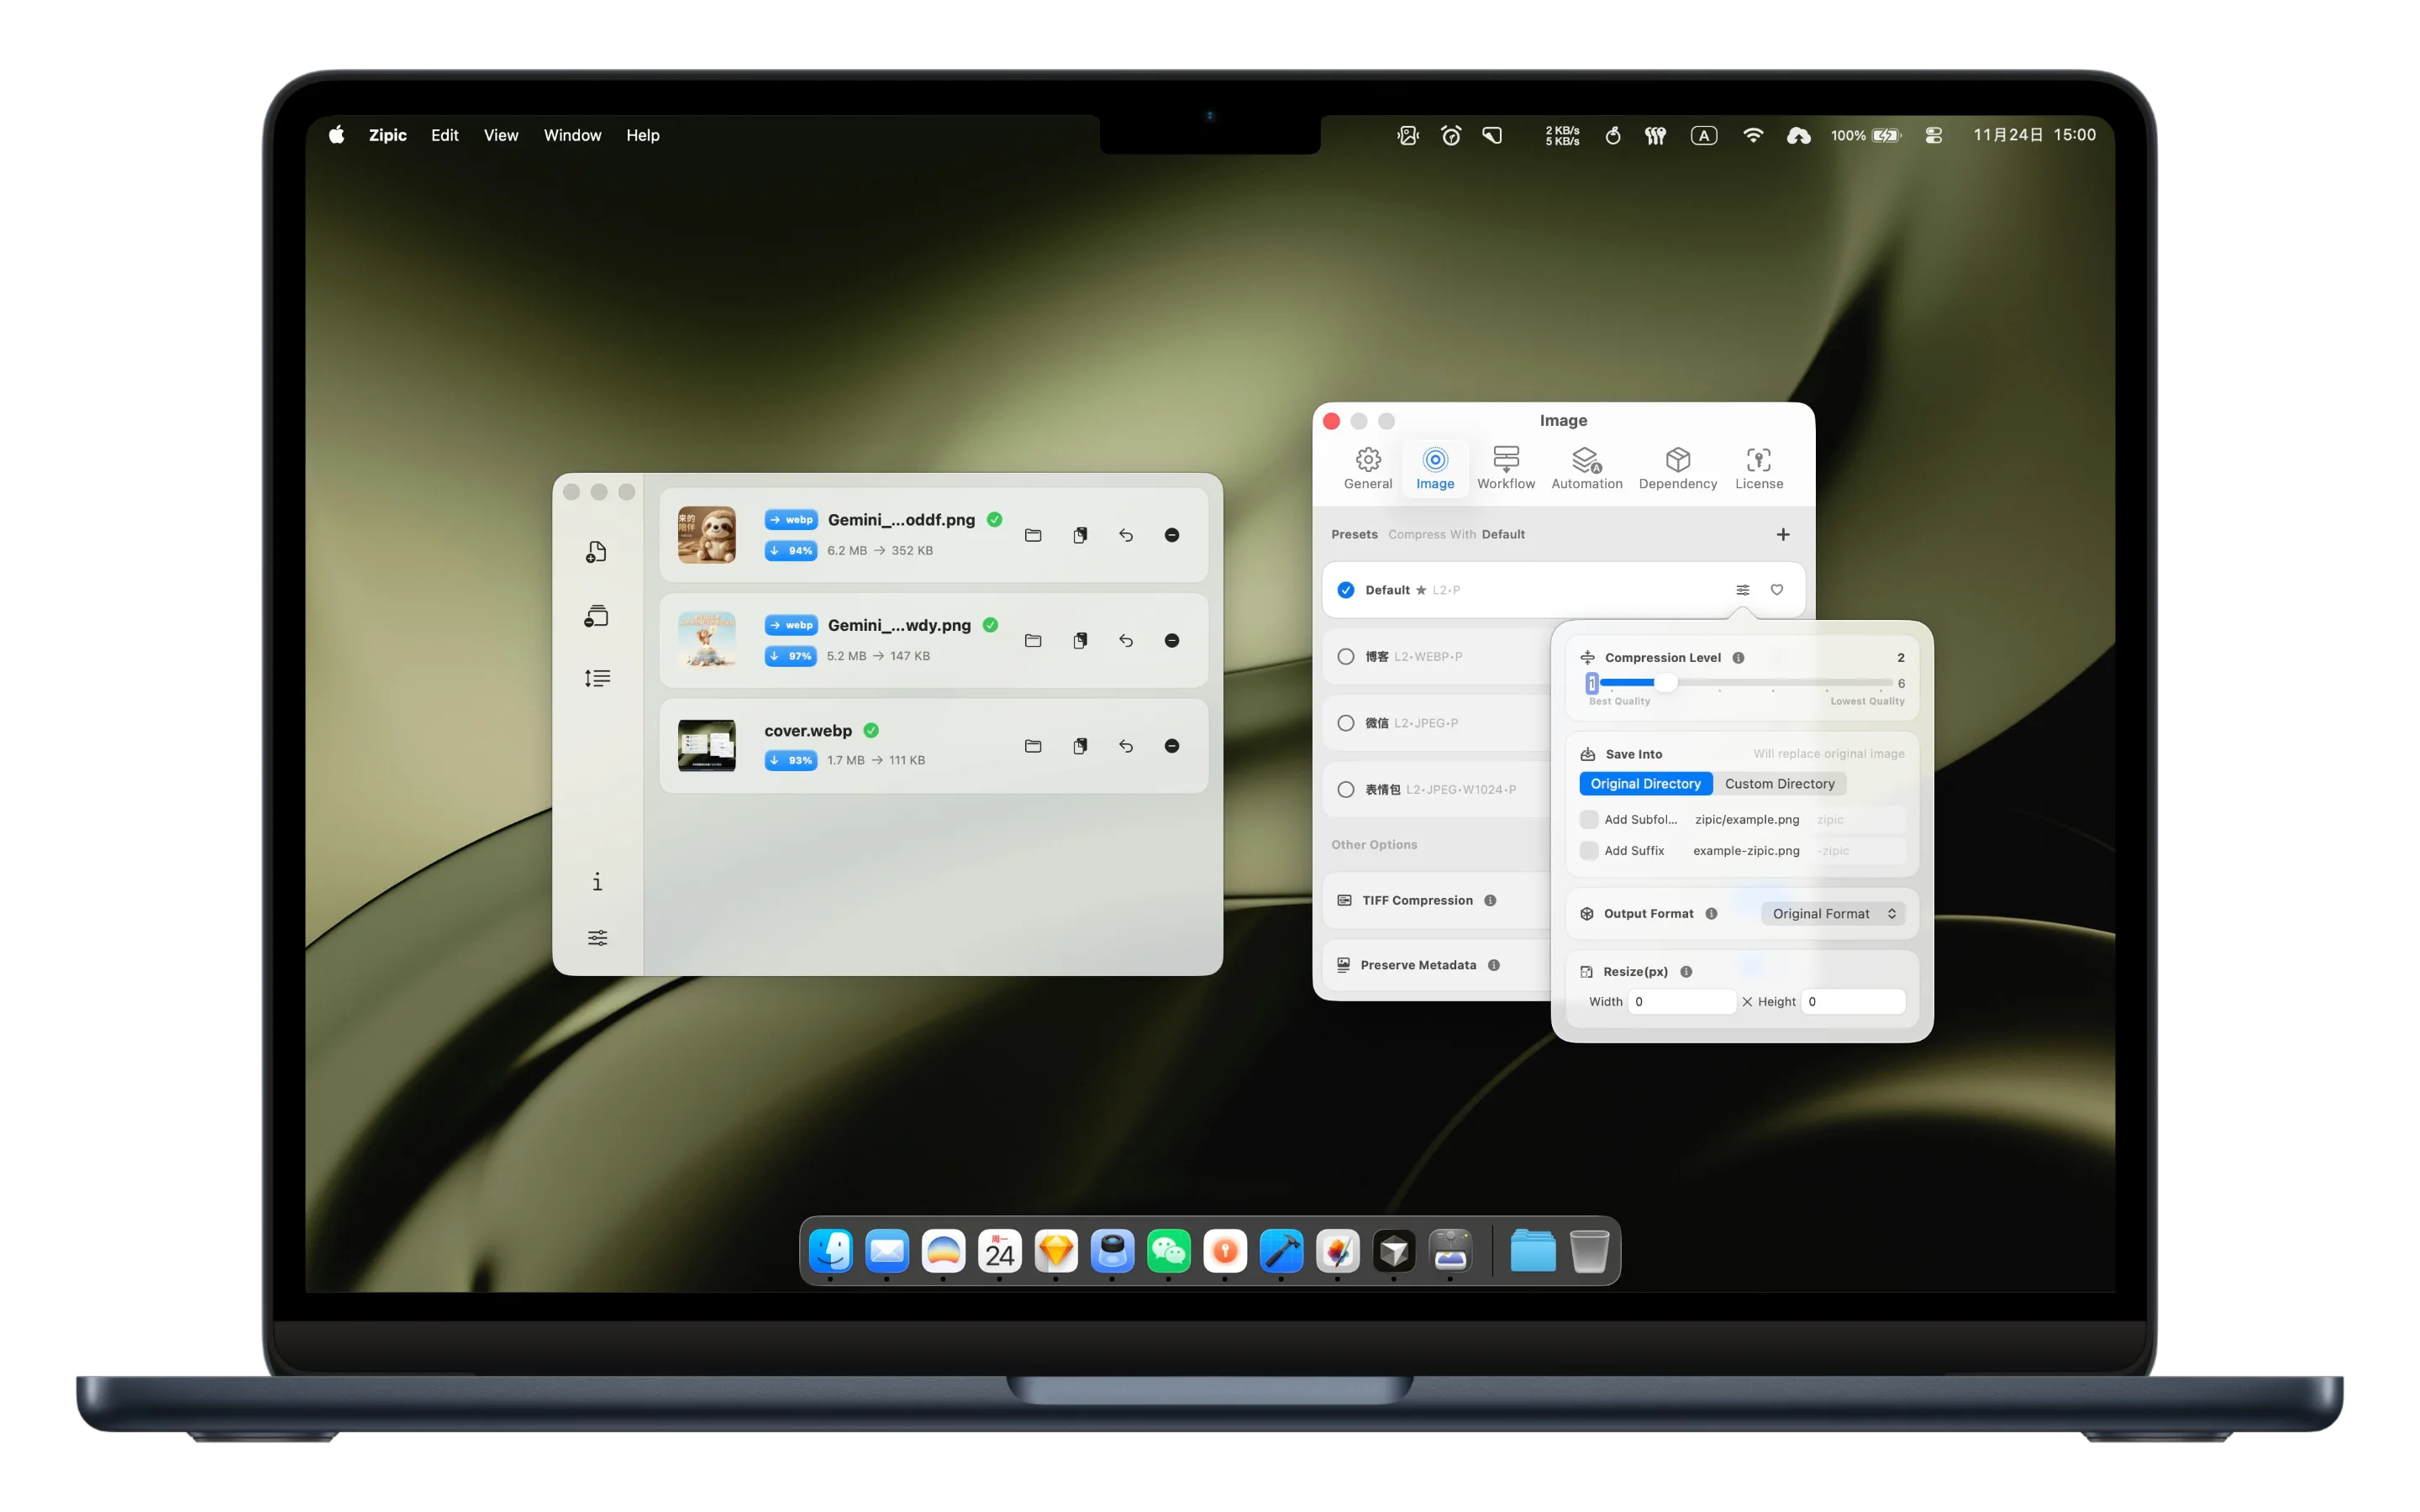The image size is (2420, 1512).
Task: Copy the compressed cover.webp file
Action: [x=1080, y=746]
